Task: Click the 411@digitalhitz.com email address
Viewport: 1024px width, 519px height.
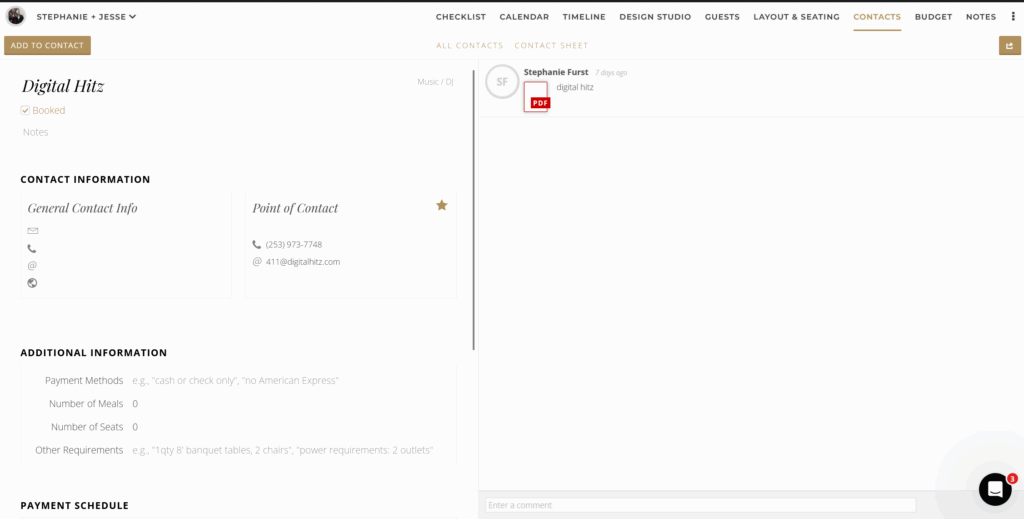Action: tap(303, 262)
